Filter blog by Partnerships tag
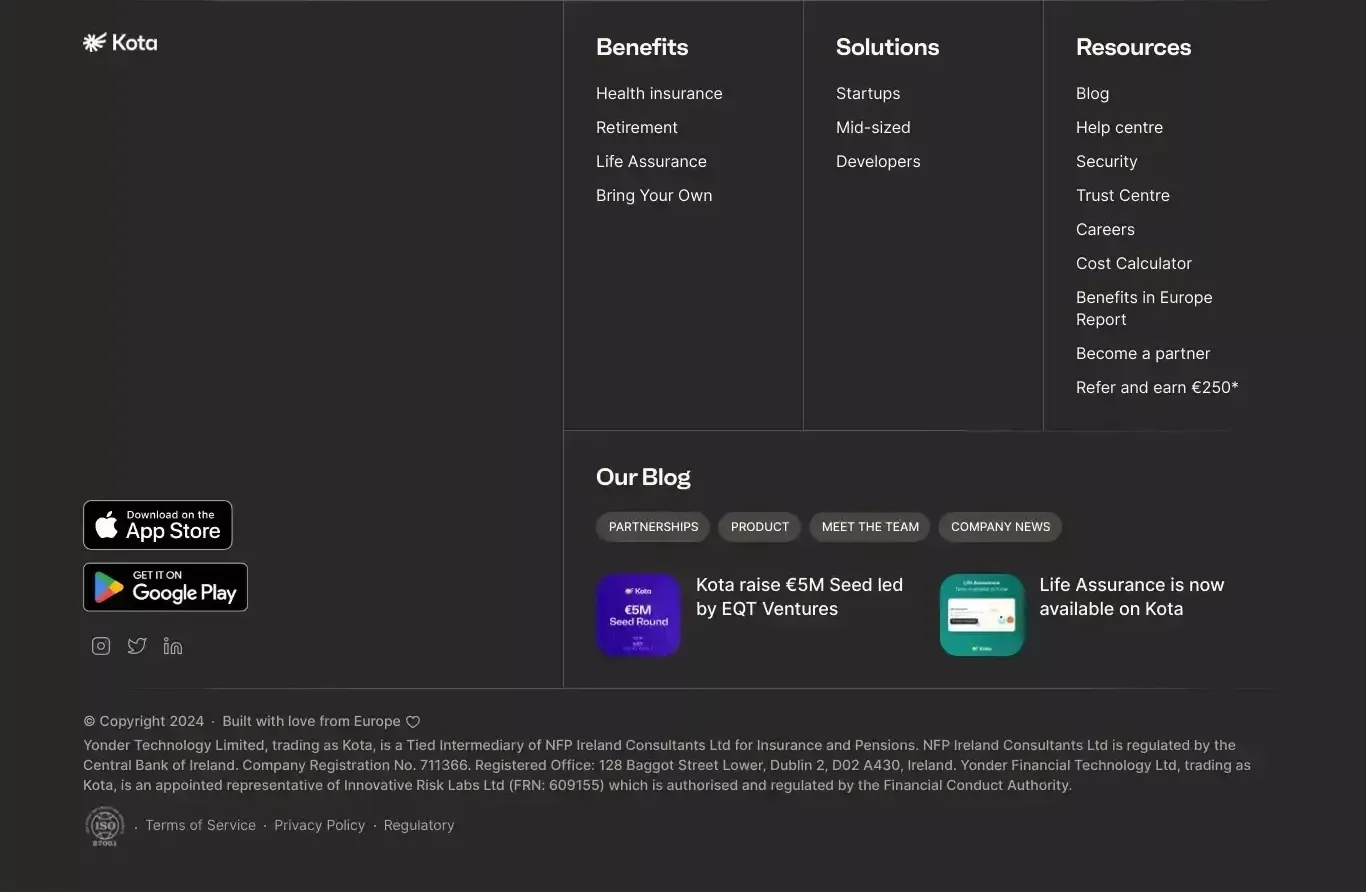 [x=653, y=527]
